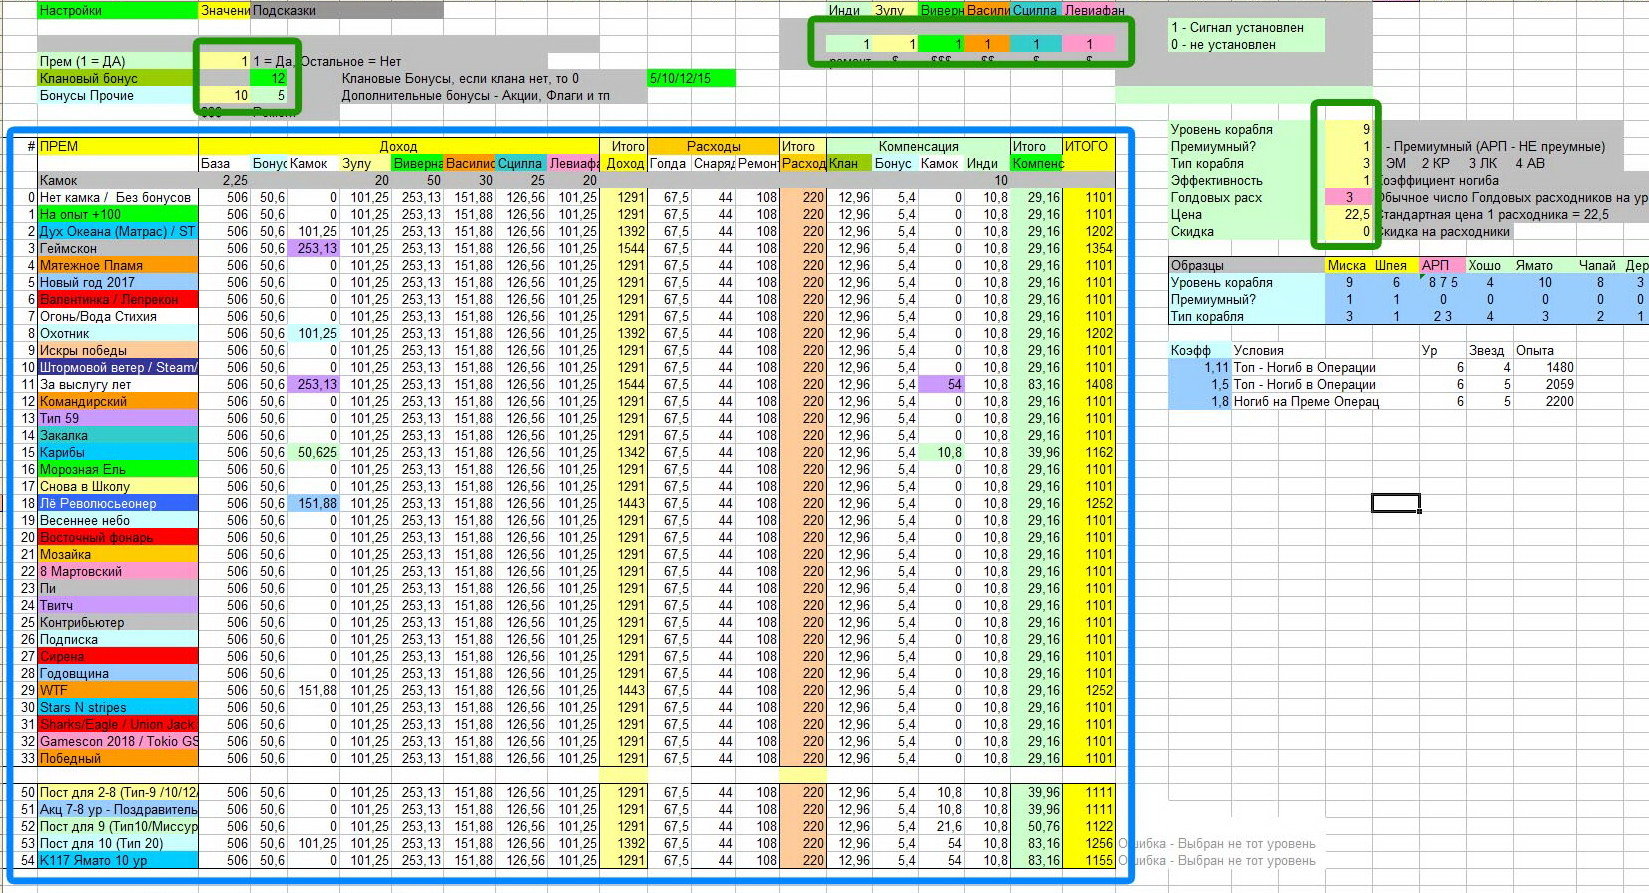Select the Прем (1 = ДА) value cell
This screenshot has width=1649, height=893.
point(225,61)
